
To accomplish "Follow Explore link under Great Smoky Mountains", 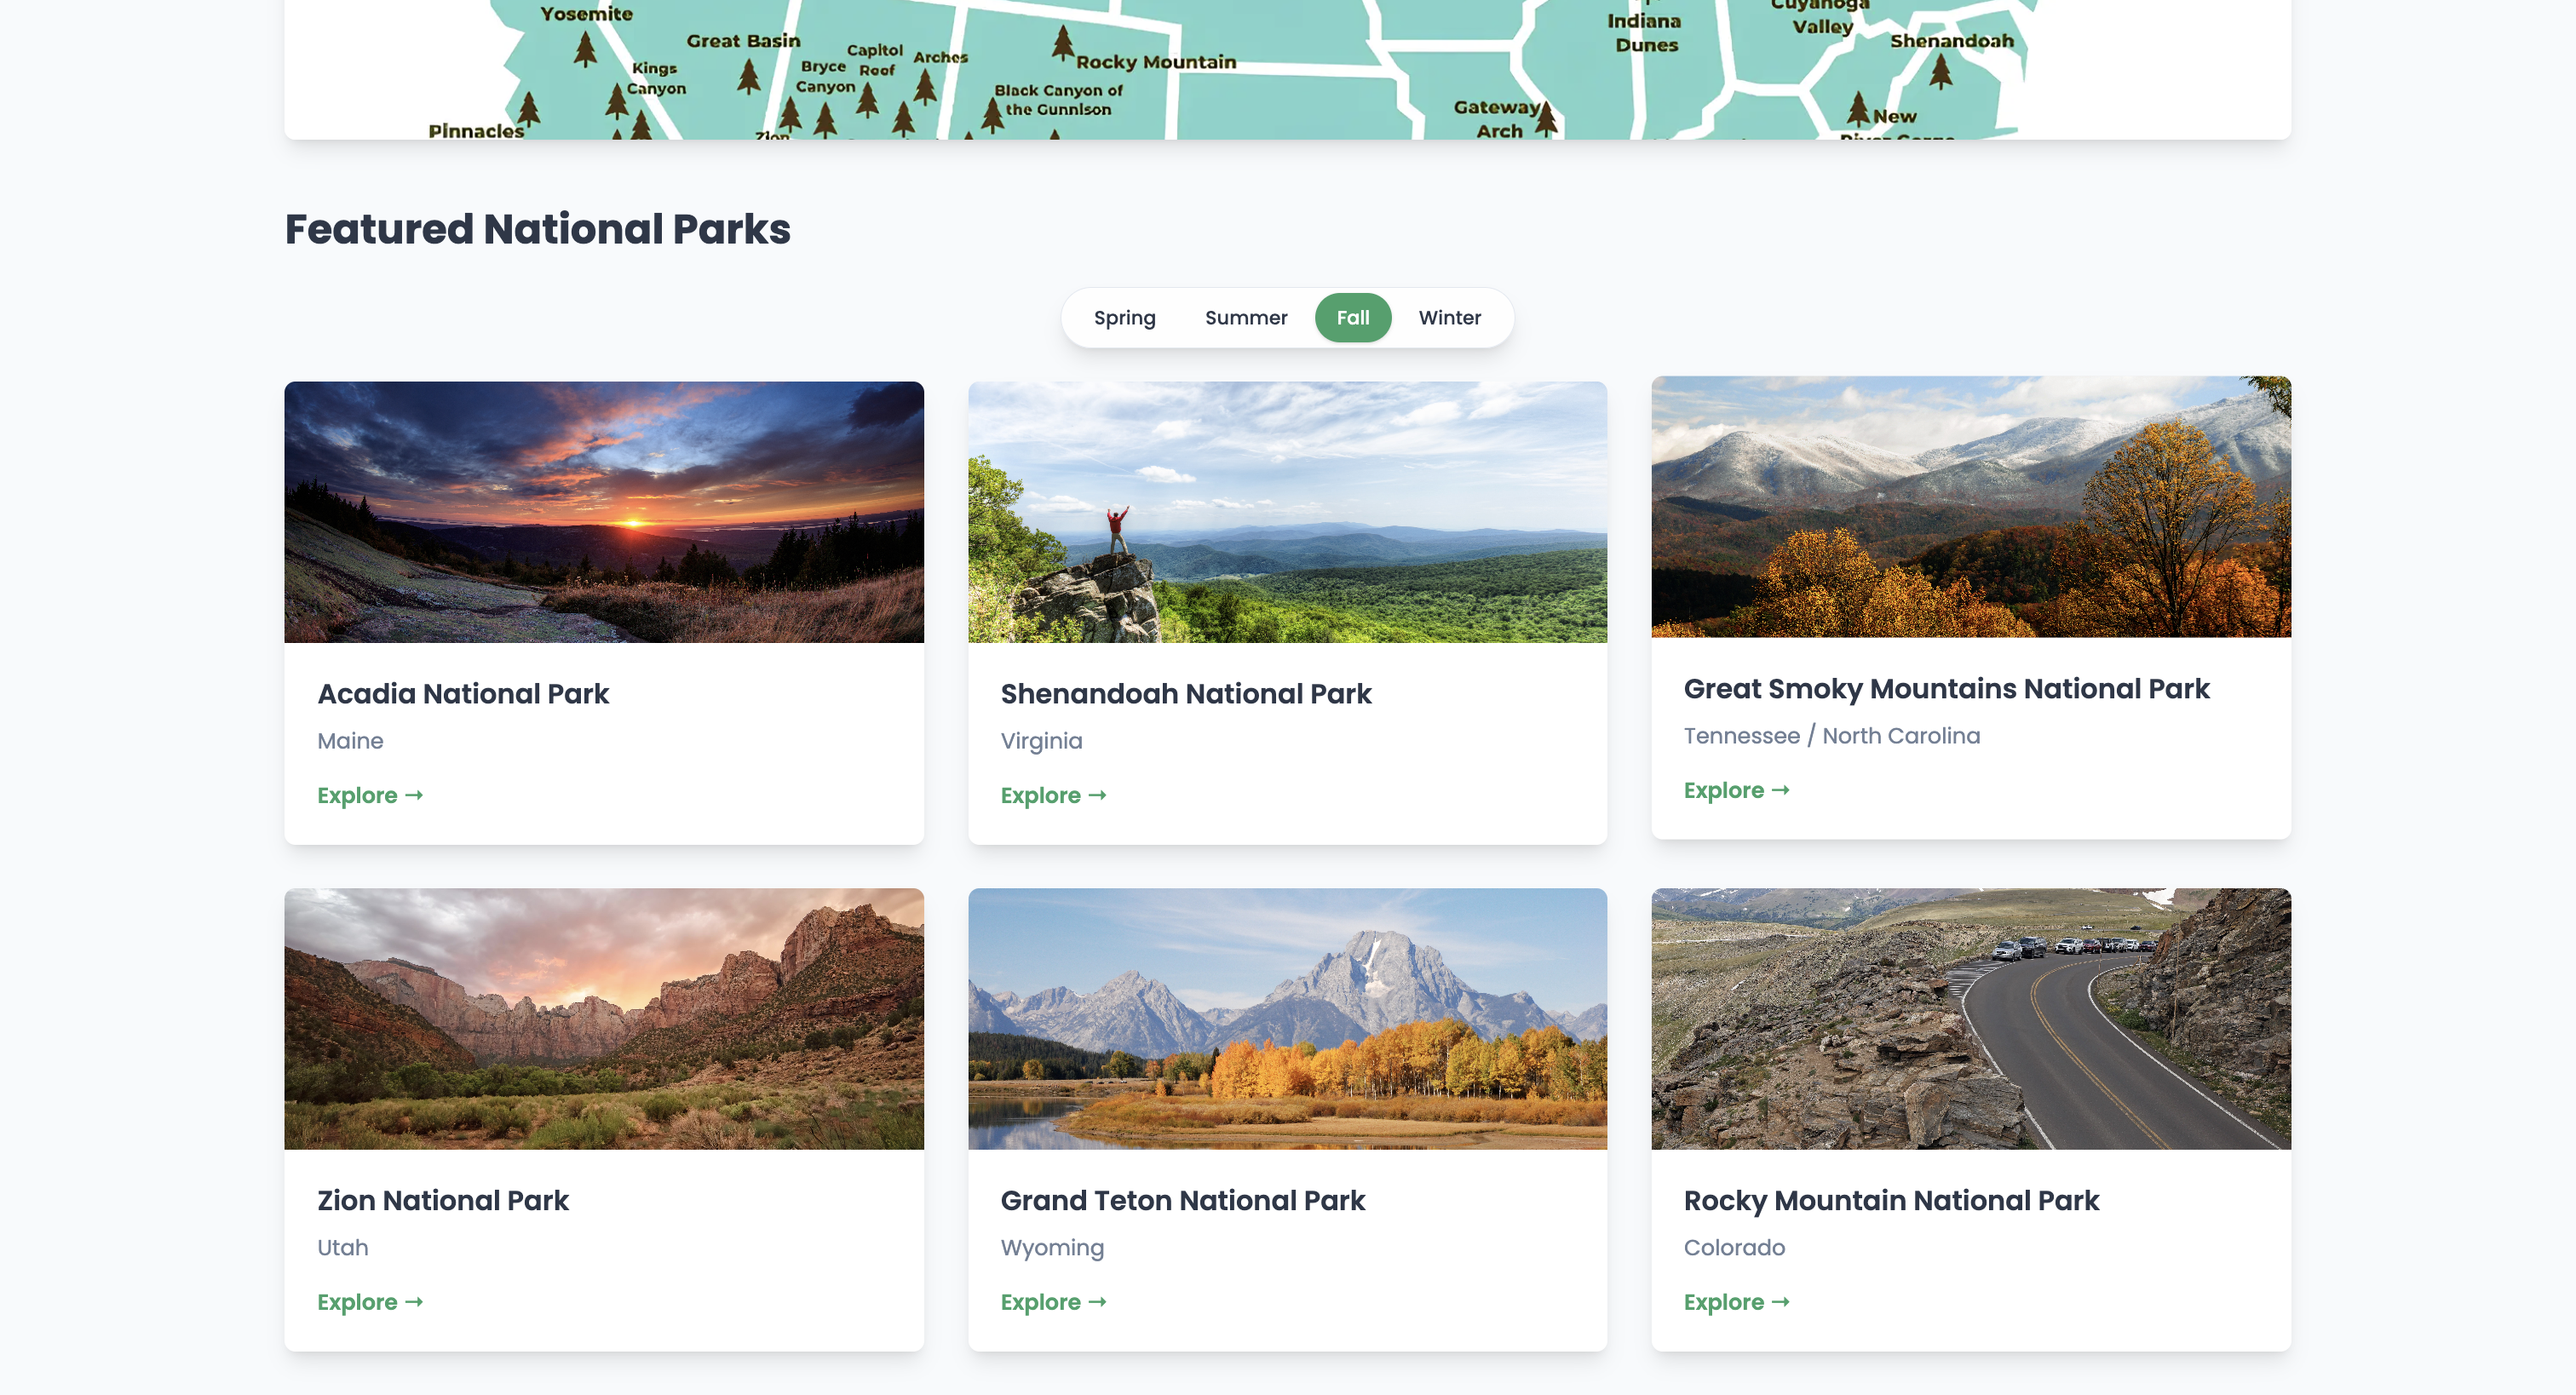I will click(1736, 790).
